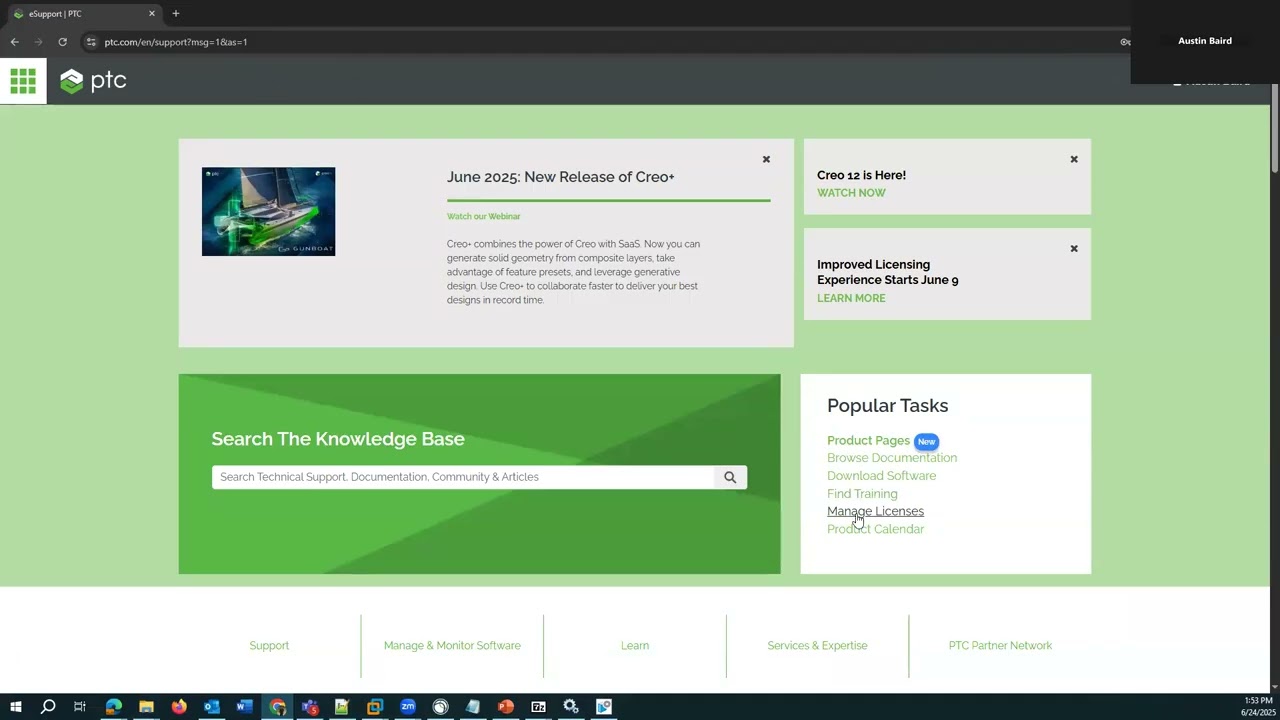
Task: Click the LEARN MORE link
Action: pos(851,298)
